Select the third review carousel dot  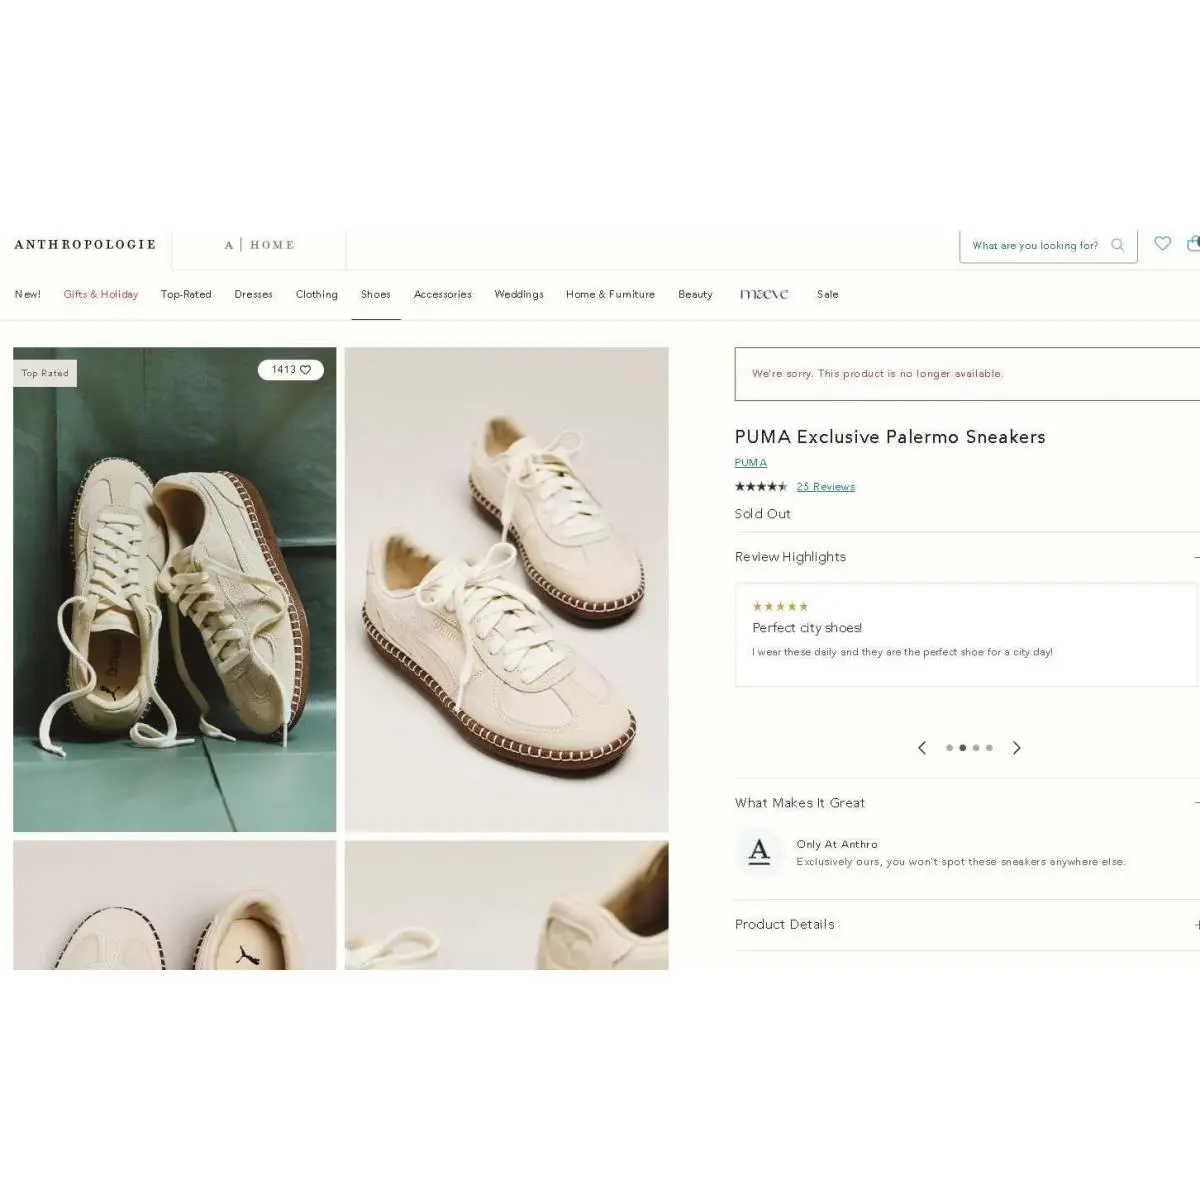coord(976,748)
